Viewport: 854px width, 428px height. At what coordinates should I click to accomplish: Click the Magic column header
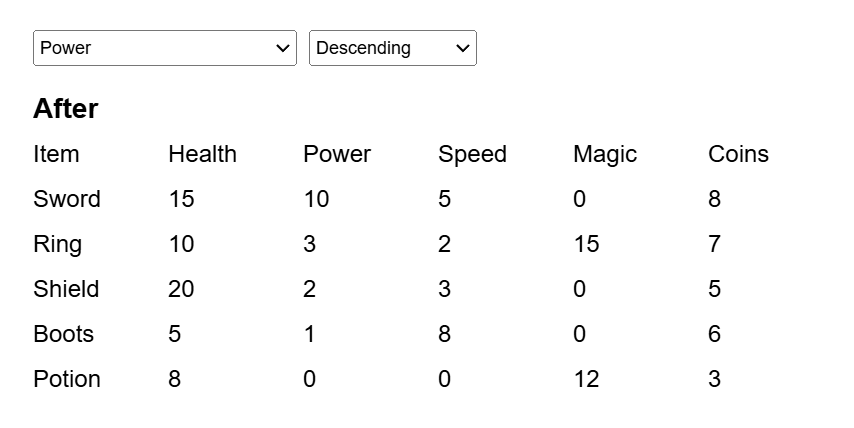pyautogui.click(x=605, y=154)
